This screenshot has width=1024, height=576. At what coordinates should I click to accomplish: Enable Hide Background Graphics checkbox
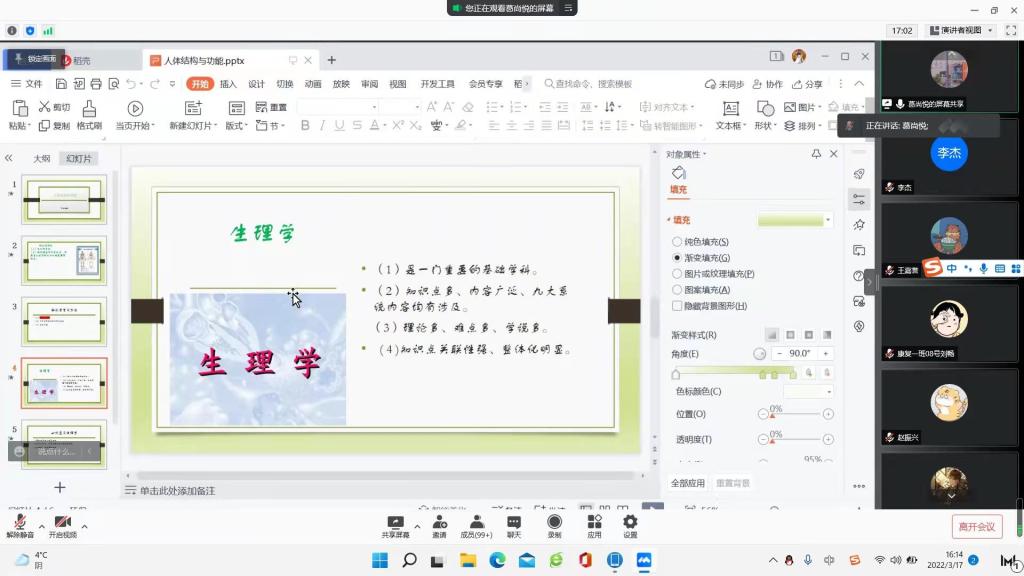(677, 306)
